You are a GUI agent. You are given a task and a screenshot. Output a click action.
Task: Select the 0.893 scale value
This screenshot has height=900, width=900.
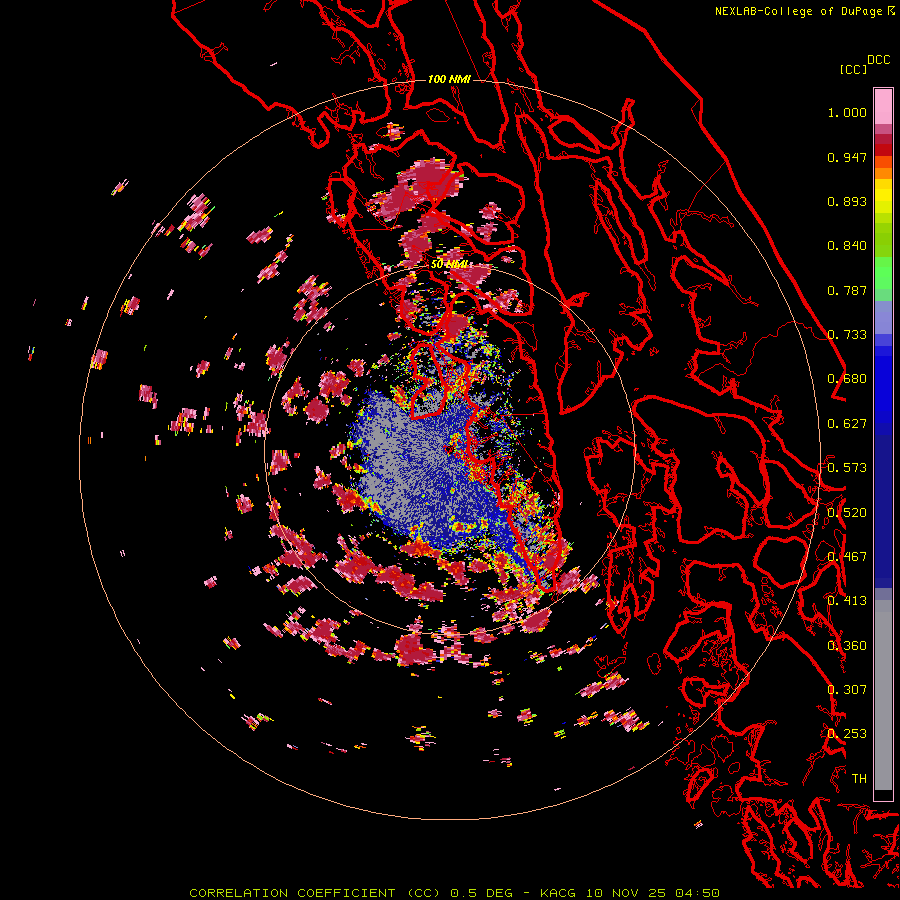pyautogui.click(x=847, y=201)
